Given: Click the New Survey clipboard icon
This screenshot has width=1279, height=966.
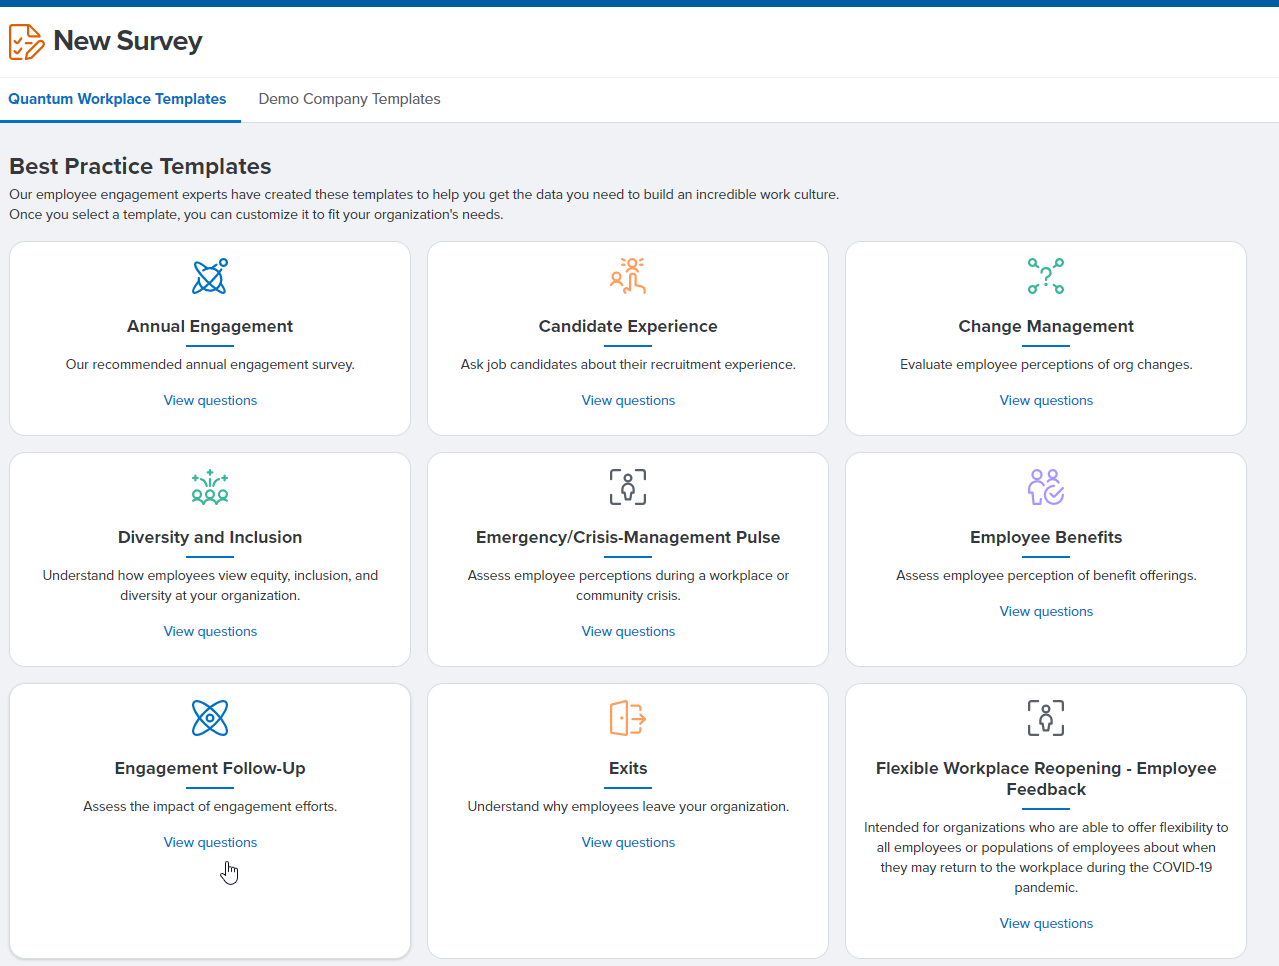Looking at the screenshot, I should [x=26, y=42].
